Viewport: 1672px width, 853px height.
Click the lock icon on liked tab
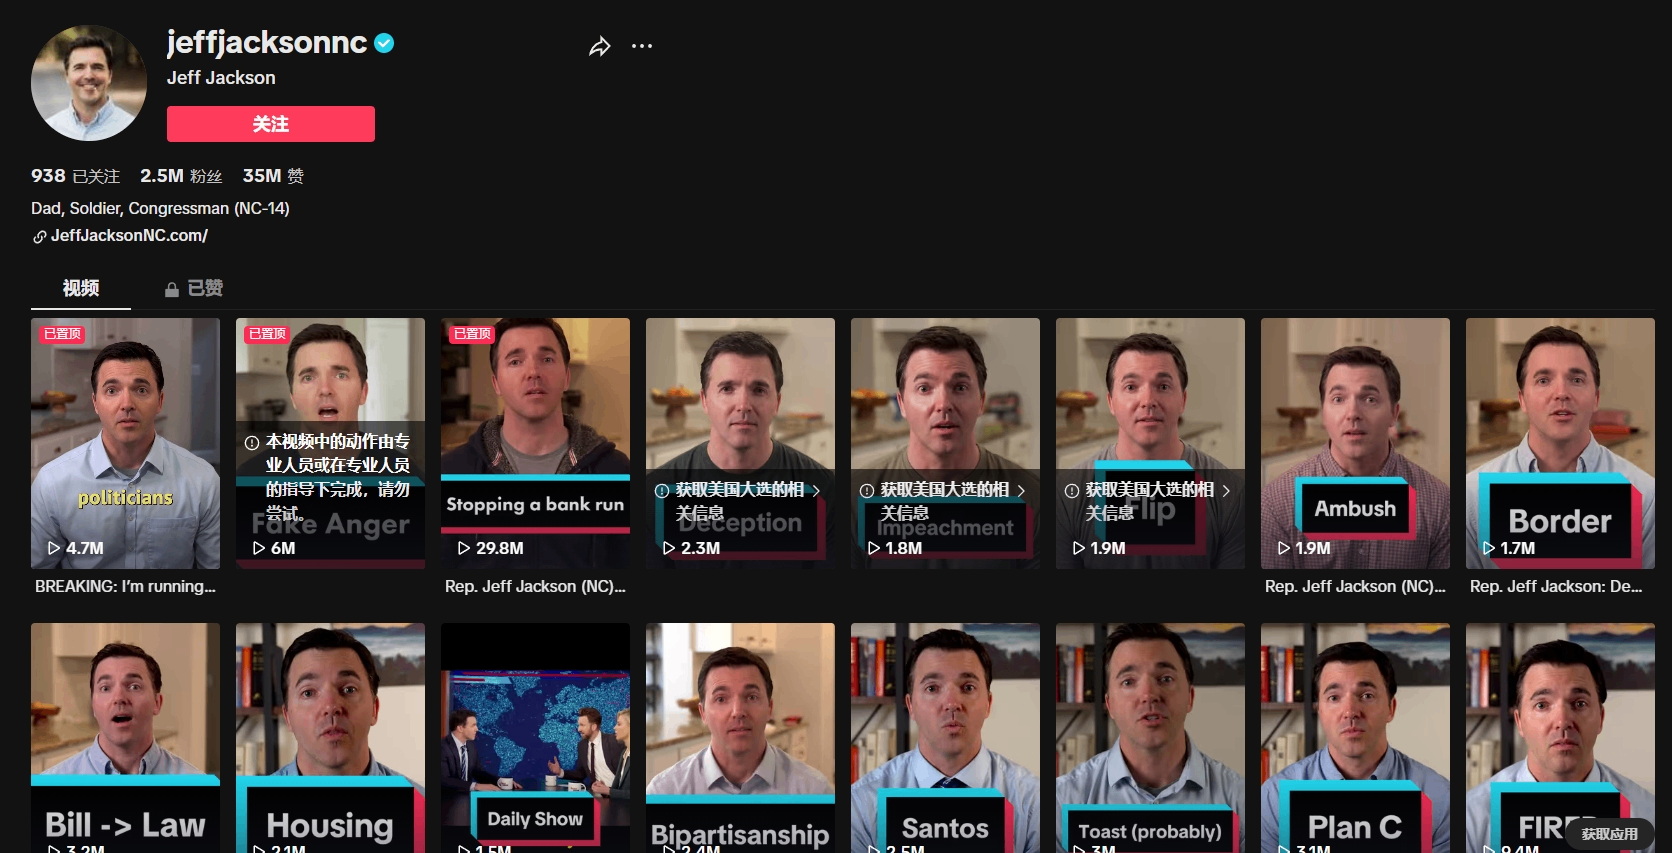click(172, 289)
